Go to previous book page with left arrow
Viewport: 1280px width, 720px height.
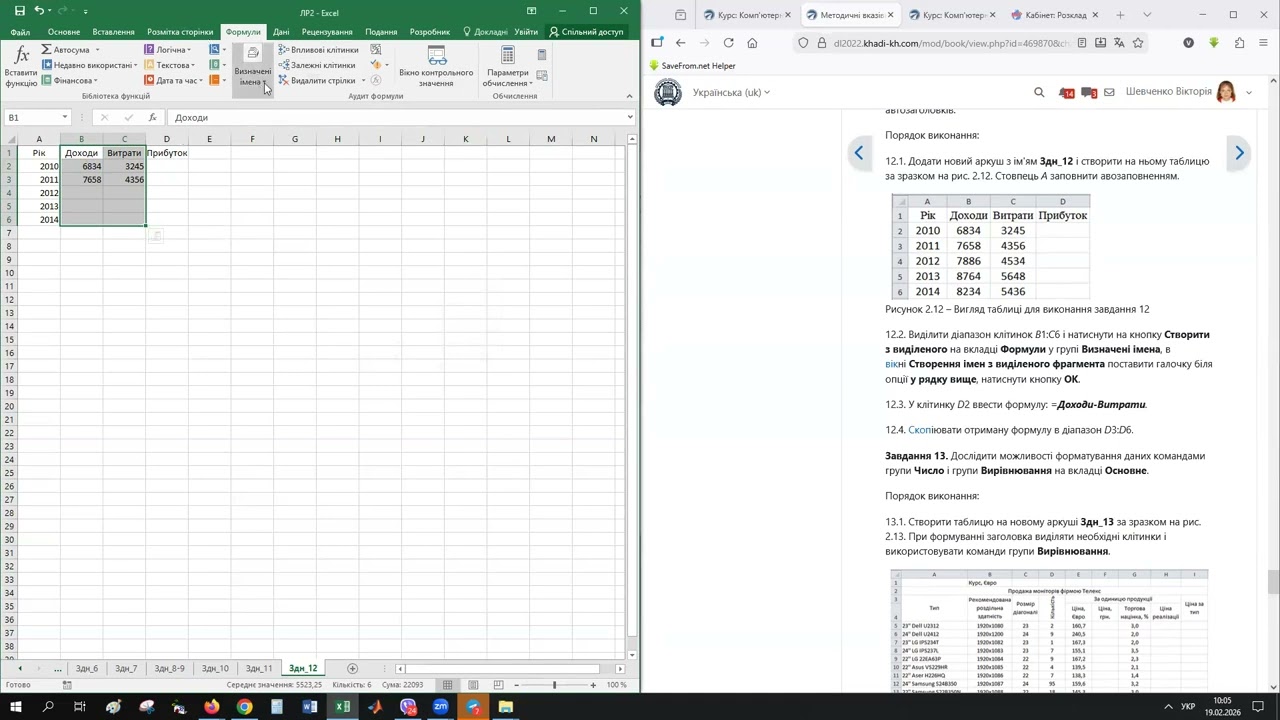click(x=858, y=153)
